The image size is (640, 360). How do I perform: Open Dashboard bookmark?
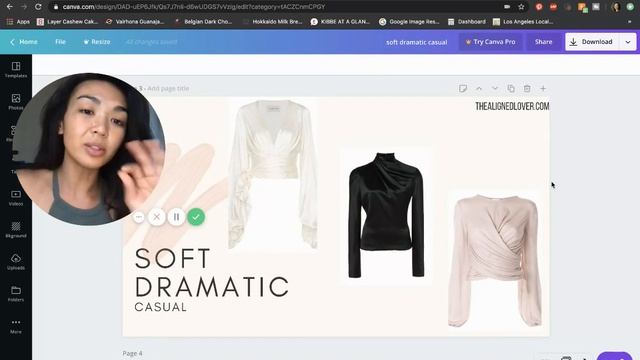[x=467, y=22]
